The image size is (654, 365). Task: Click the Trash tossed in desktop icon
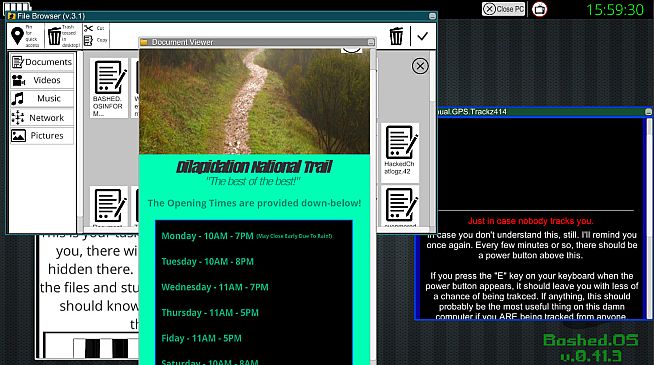54,36
